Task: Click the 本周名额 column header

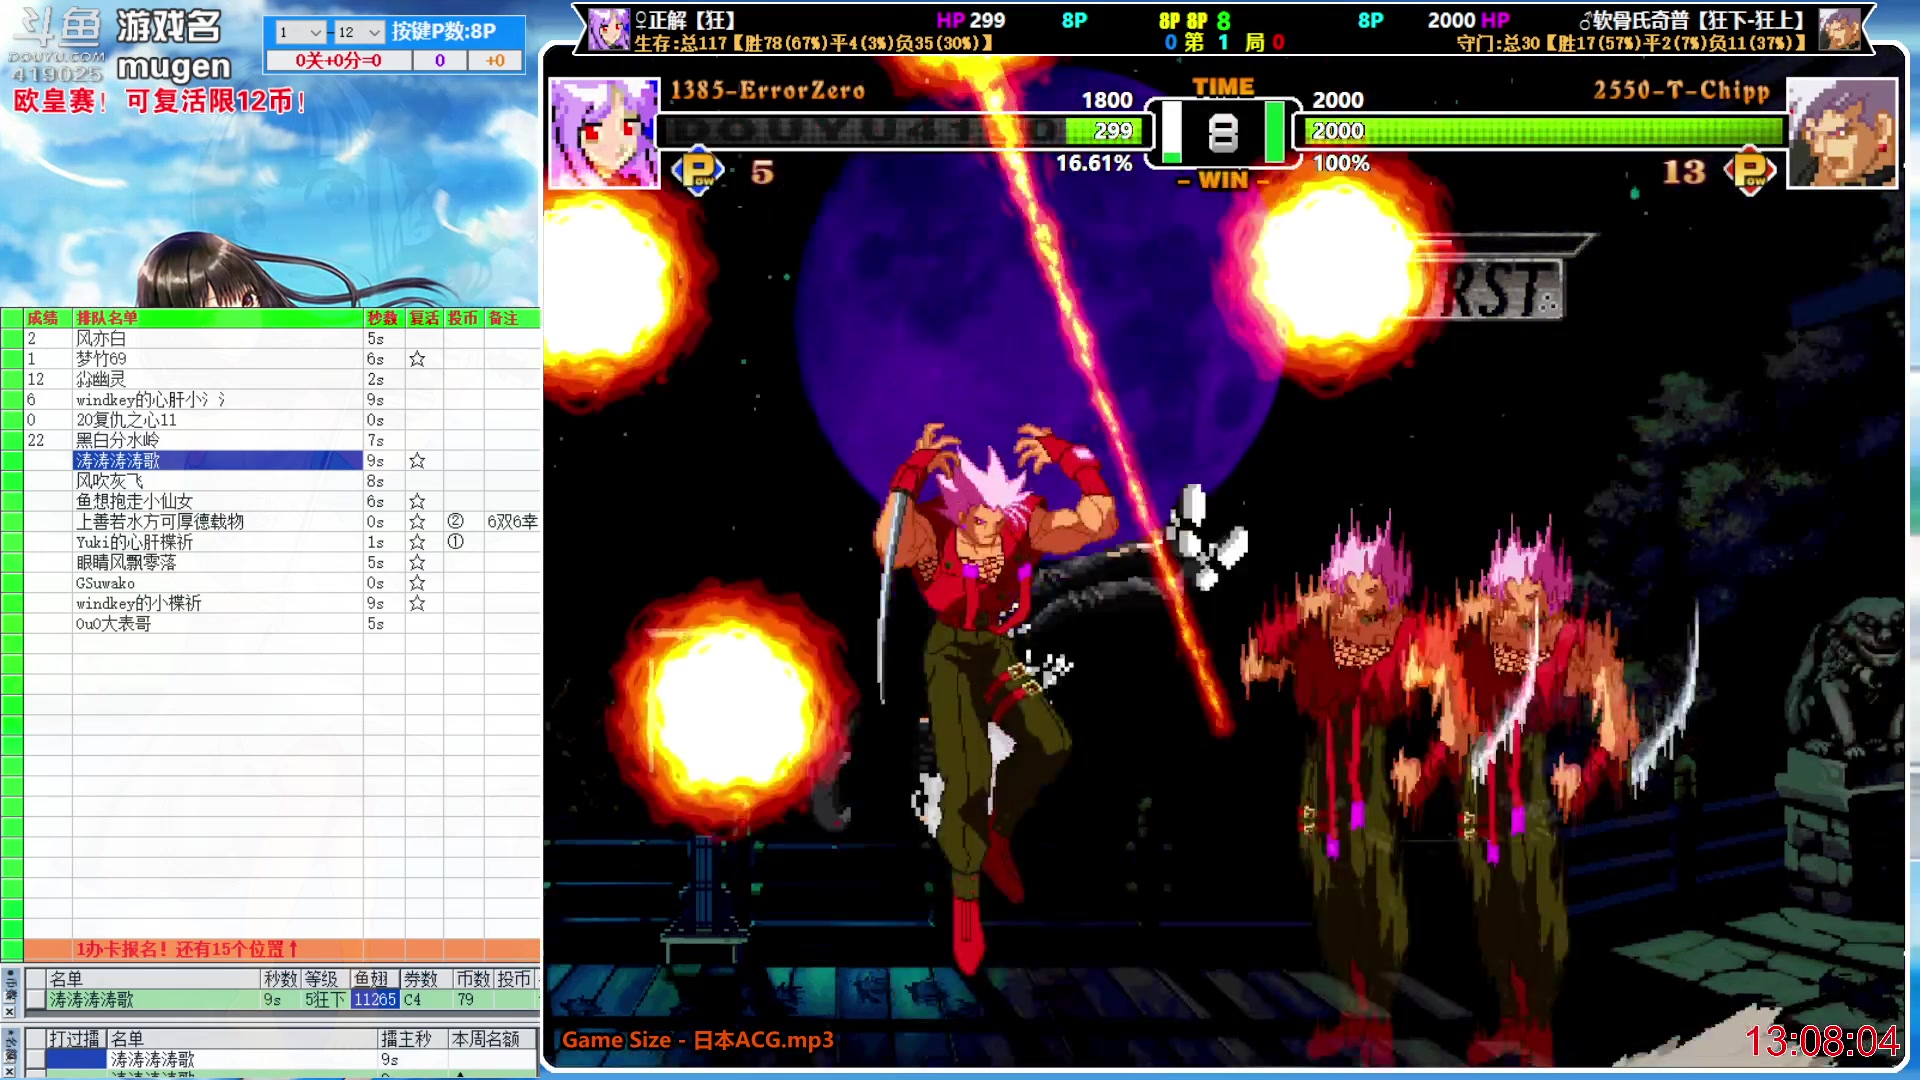Action: pos(492,1039)
